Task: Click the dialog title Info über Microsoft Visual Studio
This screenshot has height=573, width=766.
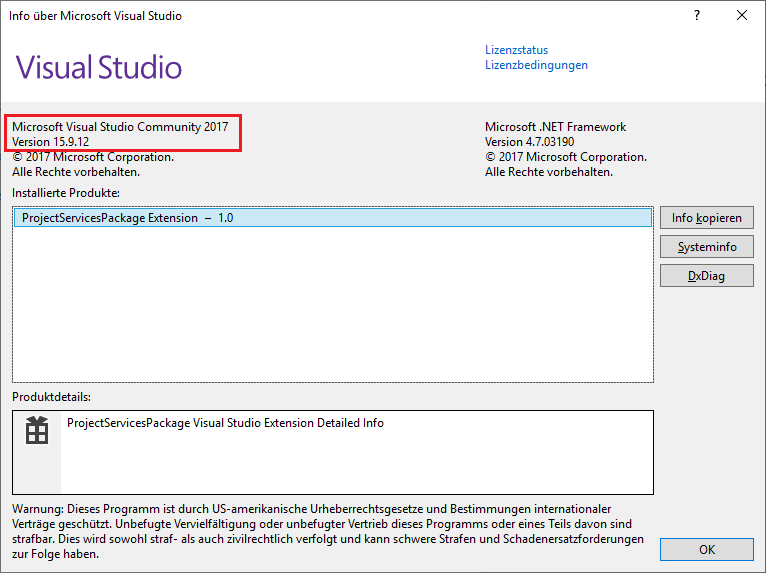Action: click(x=95, y=16)
